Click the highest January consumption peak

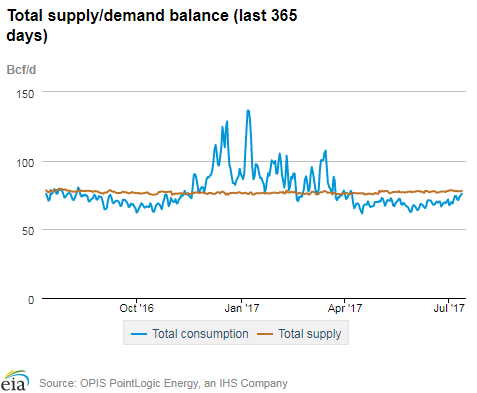pos(248,111)
